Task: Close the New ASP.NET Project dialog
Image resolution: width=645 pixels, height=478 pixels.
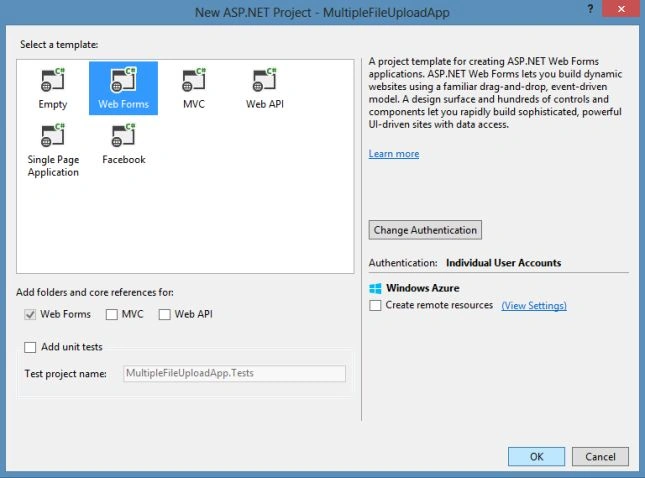Action: [621, 9]
